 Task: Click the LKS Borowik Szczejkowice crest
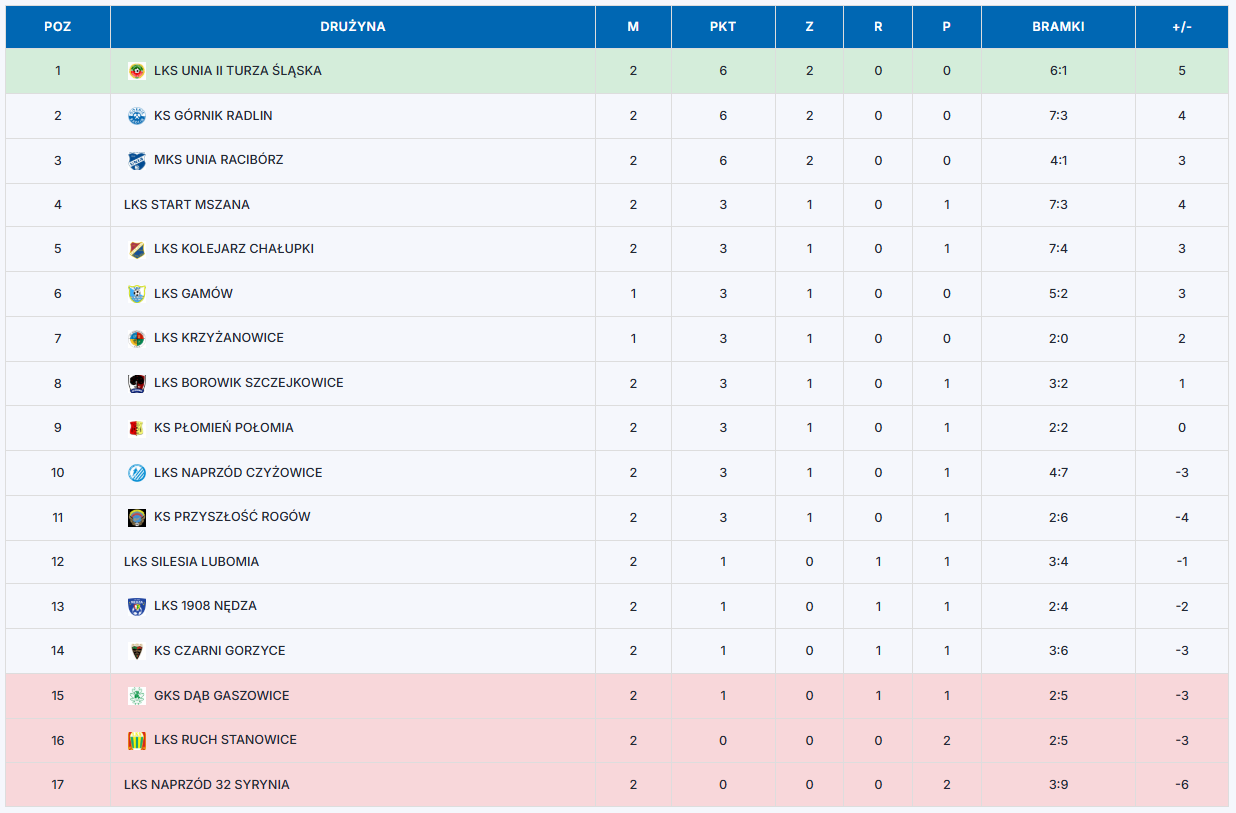[x=137, y=383]
